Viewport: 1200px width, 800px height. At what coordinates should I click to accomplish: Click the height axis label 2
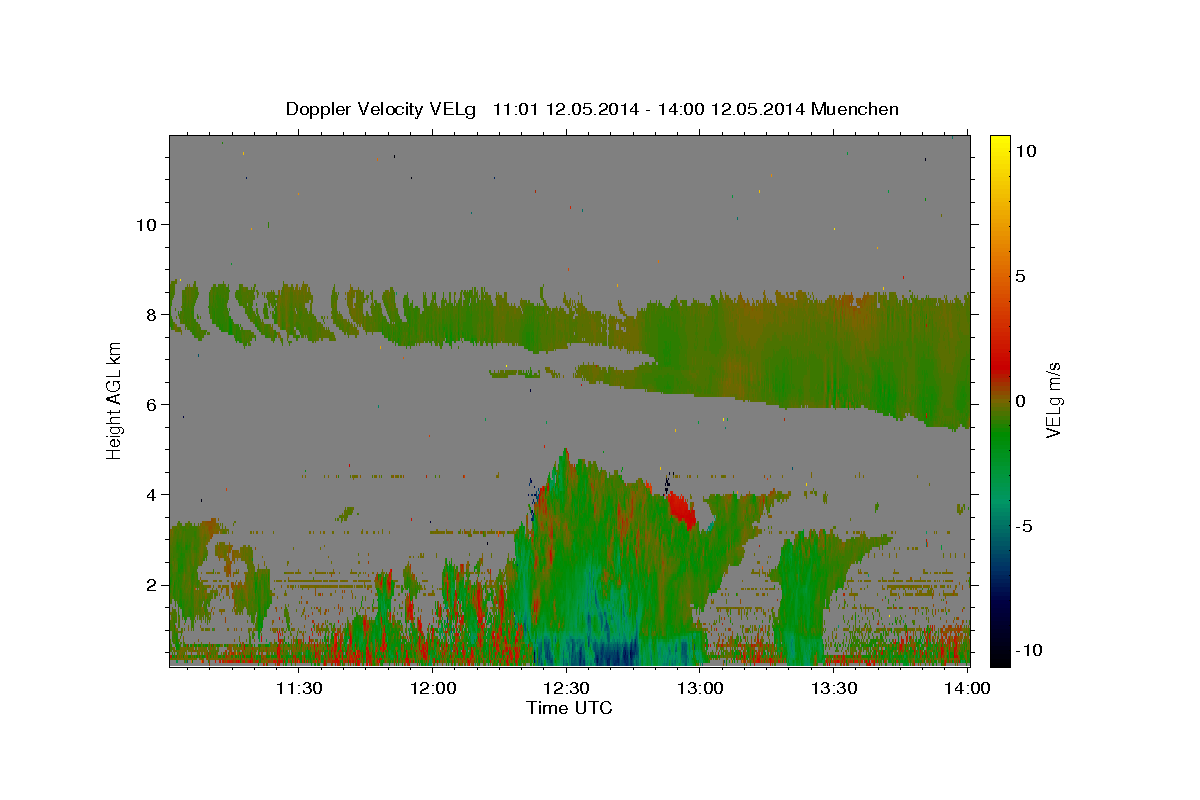[x=150, y=584]
